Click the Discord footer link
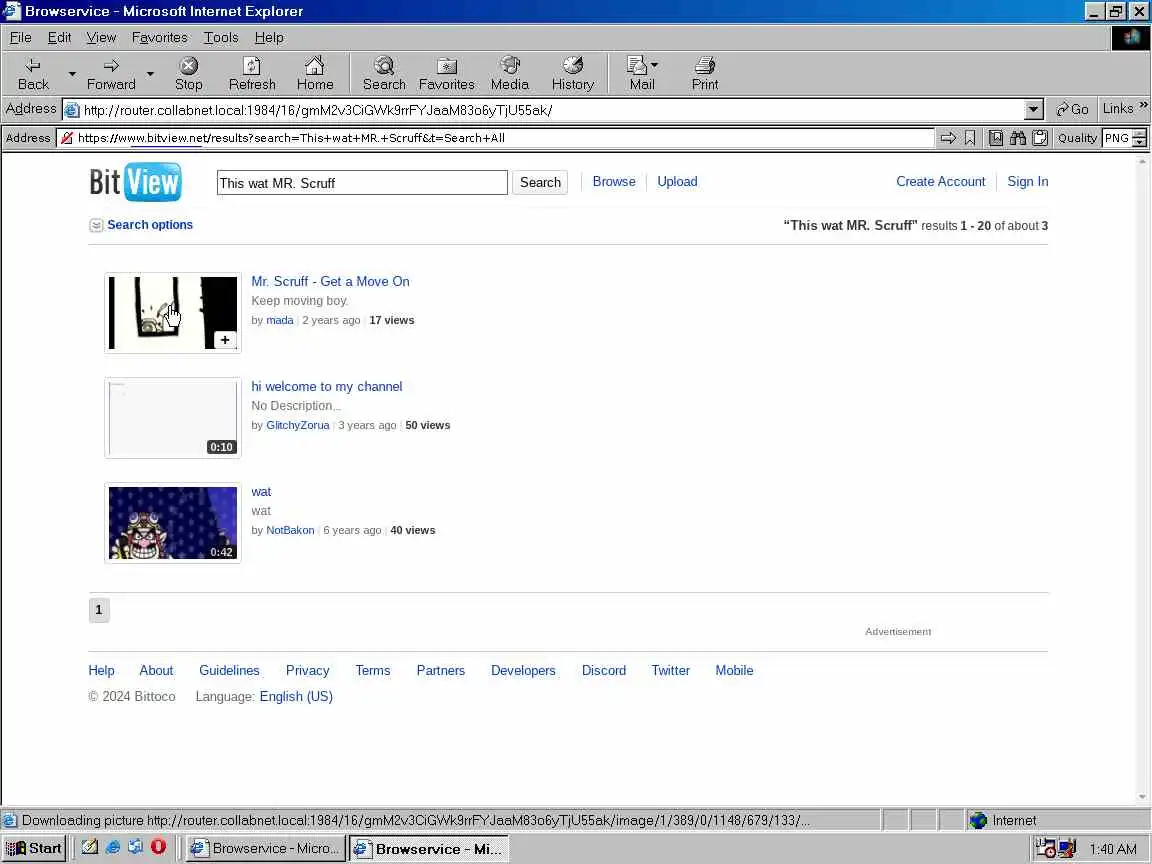1152x864 pixels. coord(604,670)
